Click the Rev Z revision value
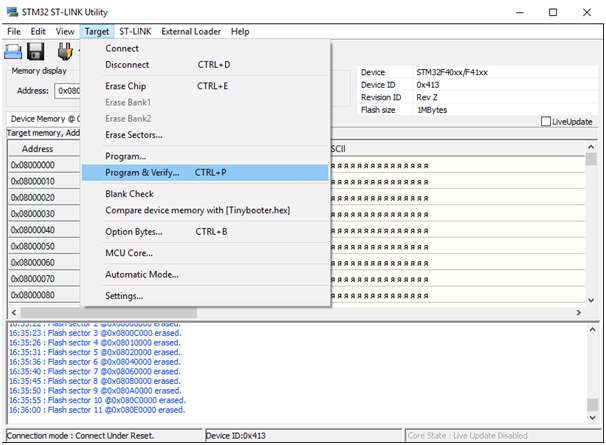Image resolution: width=606 pixels, height=445 pixels. click(427, 97)
